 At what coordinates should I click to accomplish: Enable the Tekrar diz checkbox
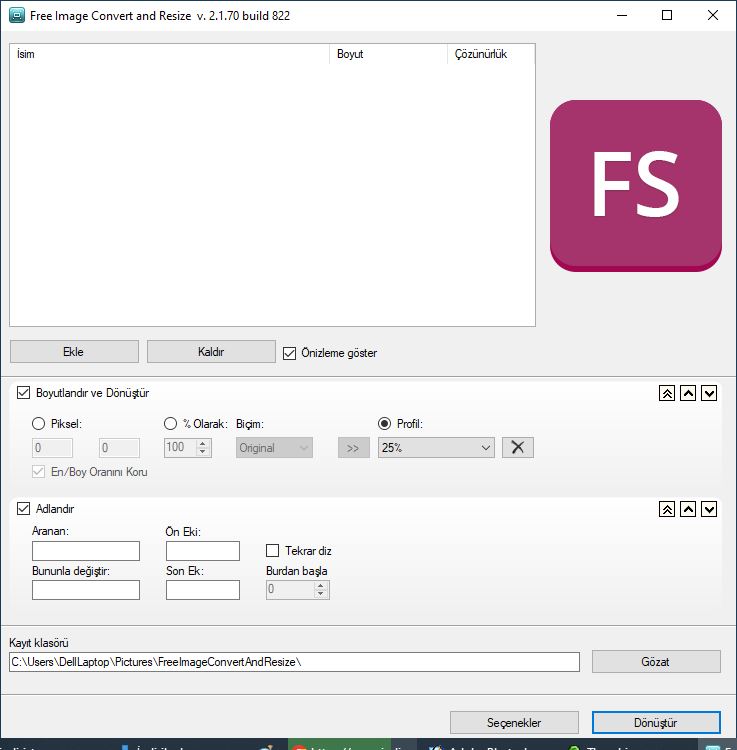[x=272, y=551]
